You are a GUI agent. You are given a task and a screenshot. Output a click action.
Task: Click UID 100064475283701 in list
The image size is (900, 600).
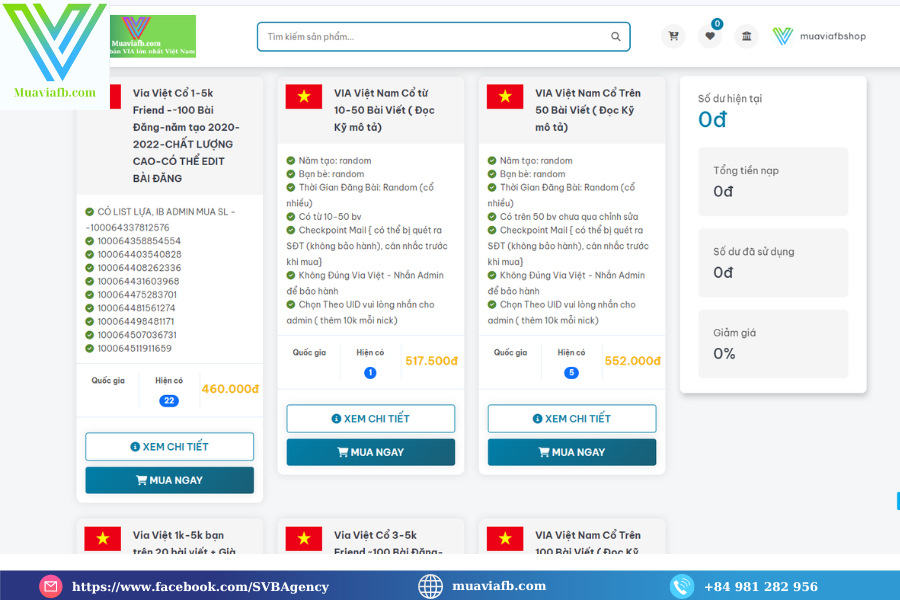(137, 295)
